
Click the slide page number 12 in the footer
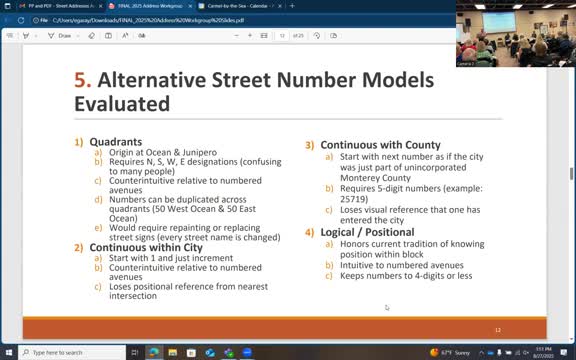pyautogui.click(x=498, y=330)
